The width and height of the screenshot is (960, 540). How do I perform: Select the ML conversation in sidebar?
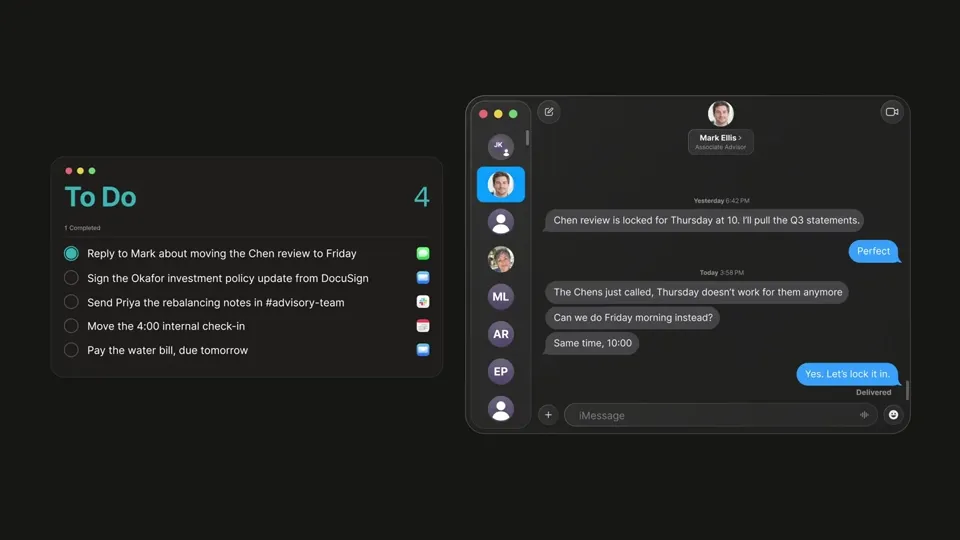pyautogui.click(x=500, y=296)
